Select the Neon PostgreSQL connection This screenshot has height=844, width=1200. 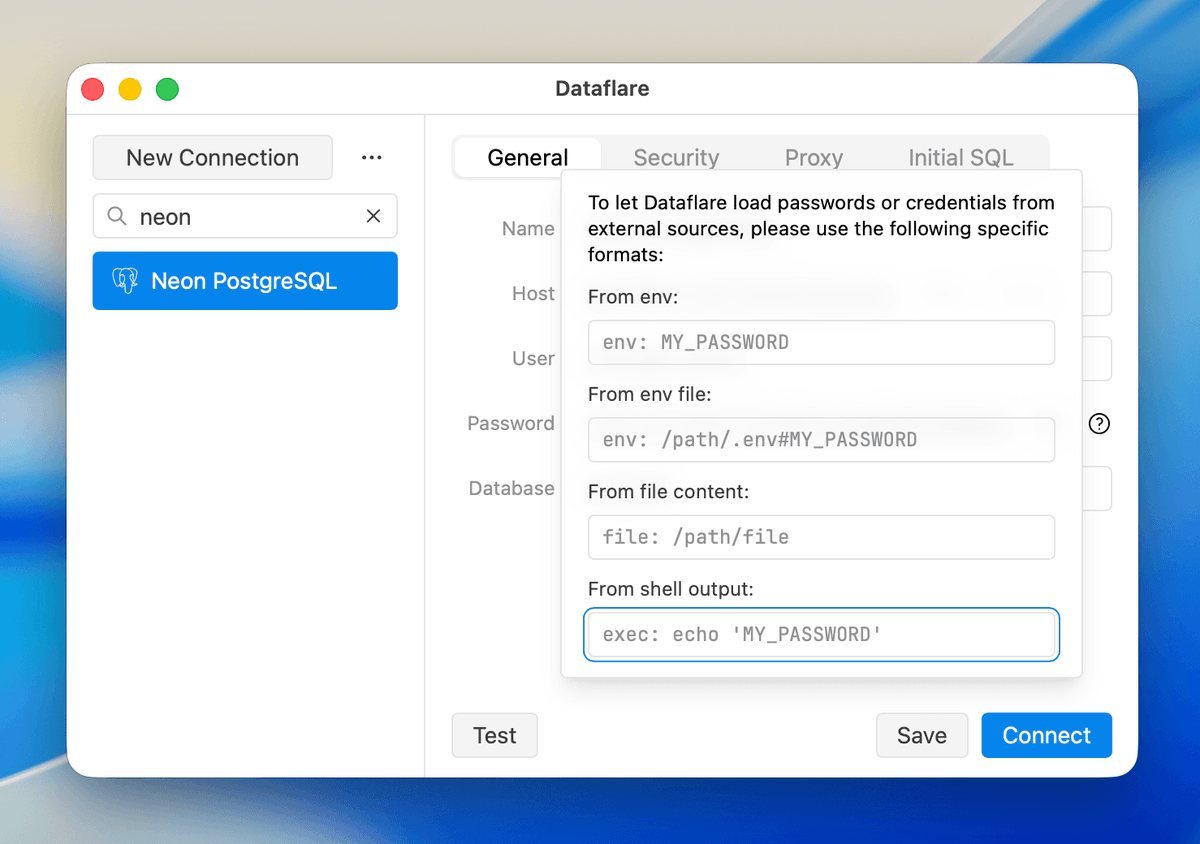point(245,281)
